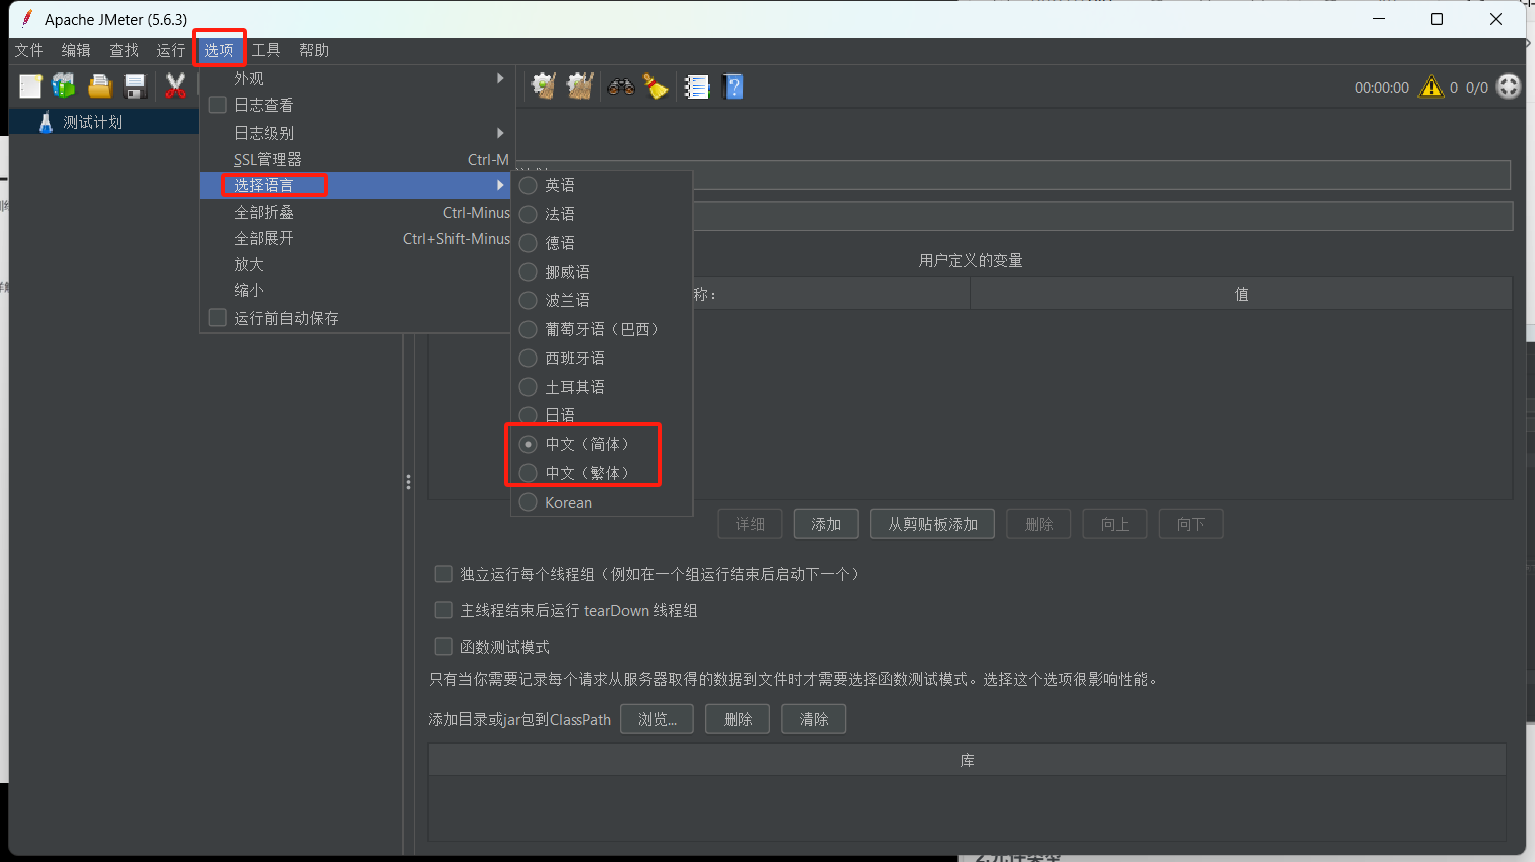This screenshot has width=1535, height=862.
Task: Click 从剪贴板添加 button
Action: [x=933, y=524]
